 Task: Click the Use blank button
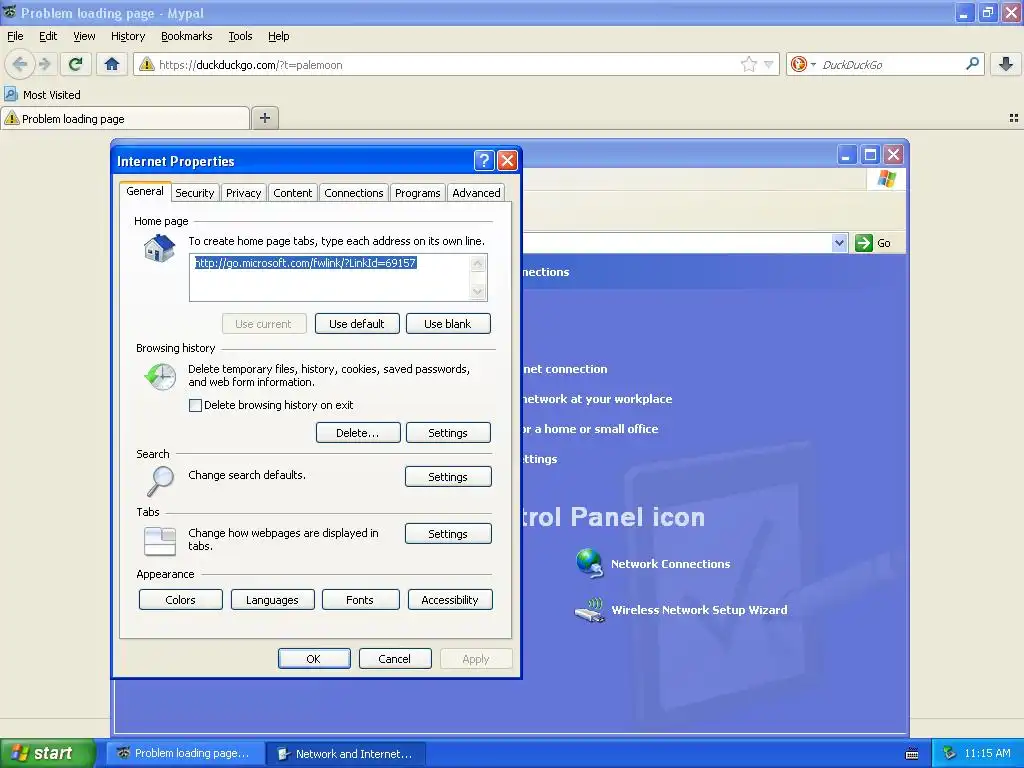coord(447,323)
